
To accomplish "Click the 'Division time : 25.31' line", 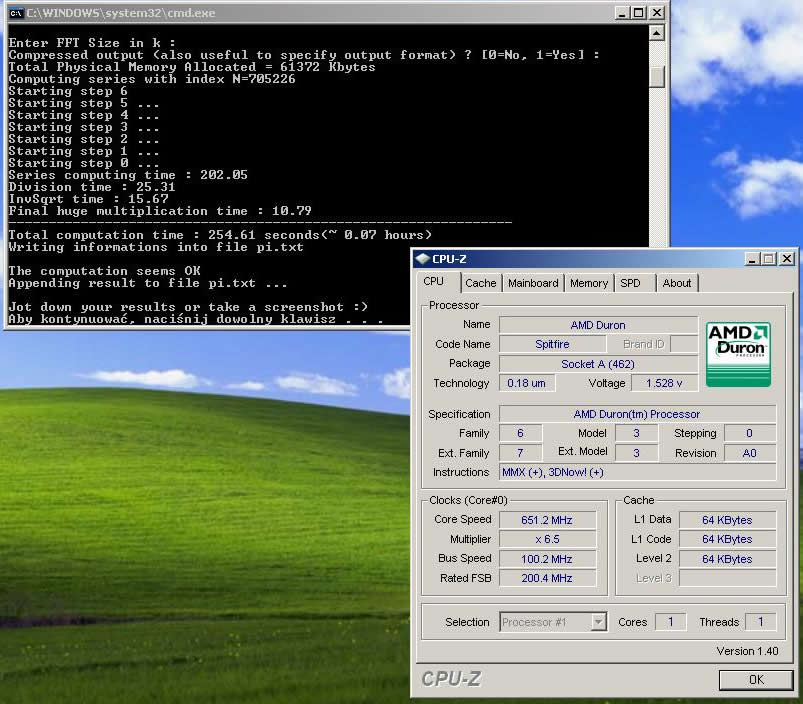I will (x=92, y=187).
